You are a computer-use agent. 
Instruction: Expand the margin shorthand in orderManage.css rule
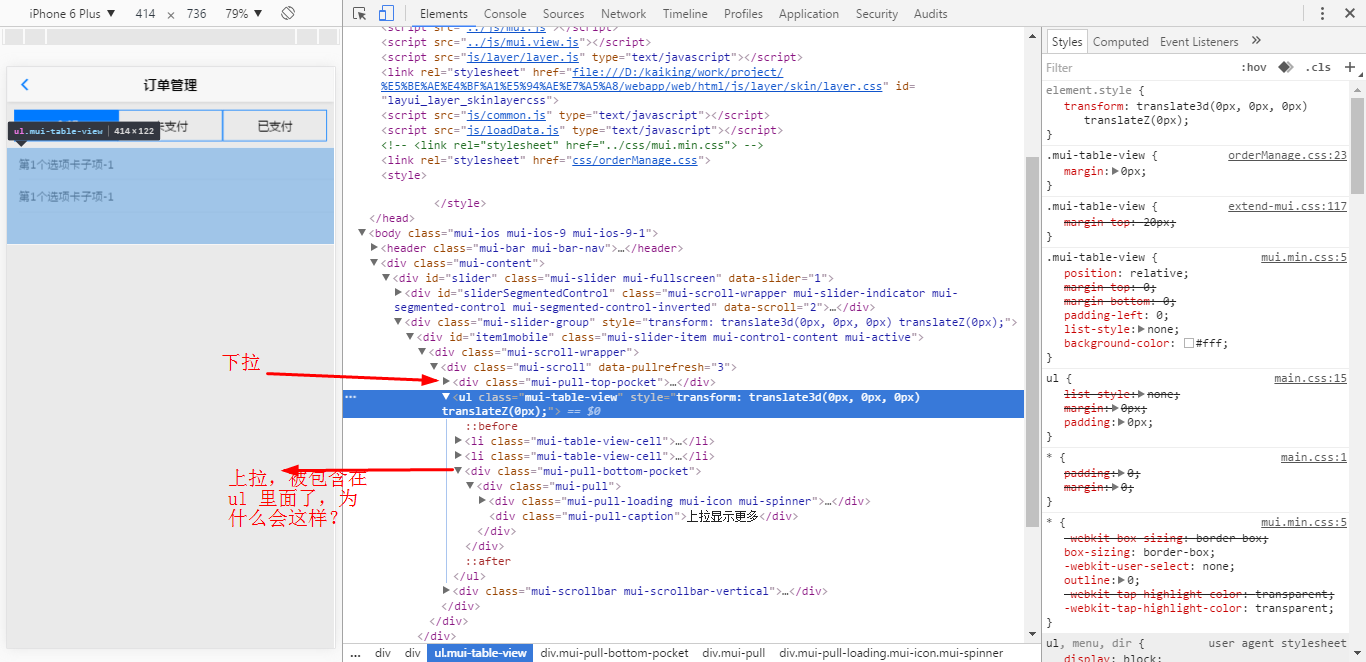[1115, 172]
